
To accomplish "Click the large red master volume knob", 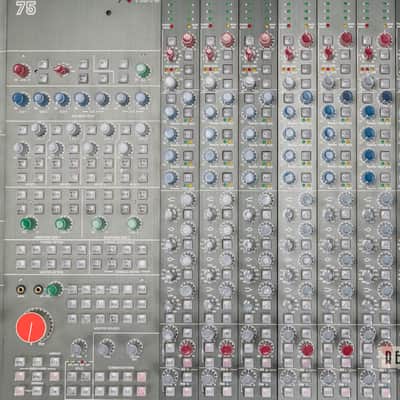I will tap(31, 328).
